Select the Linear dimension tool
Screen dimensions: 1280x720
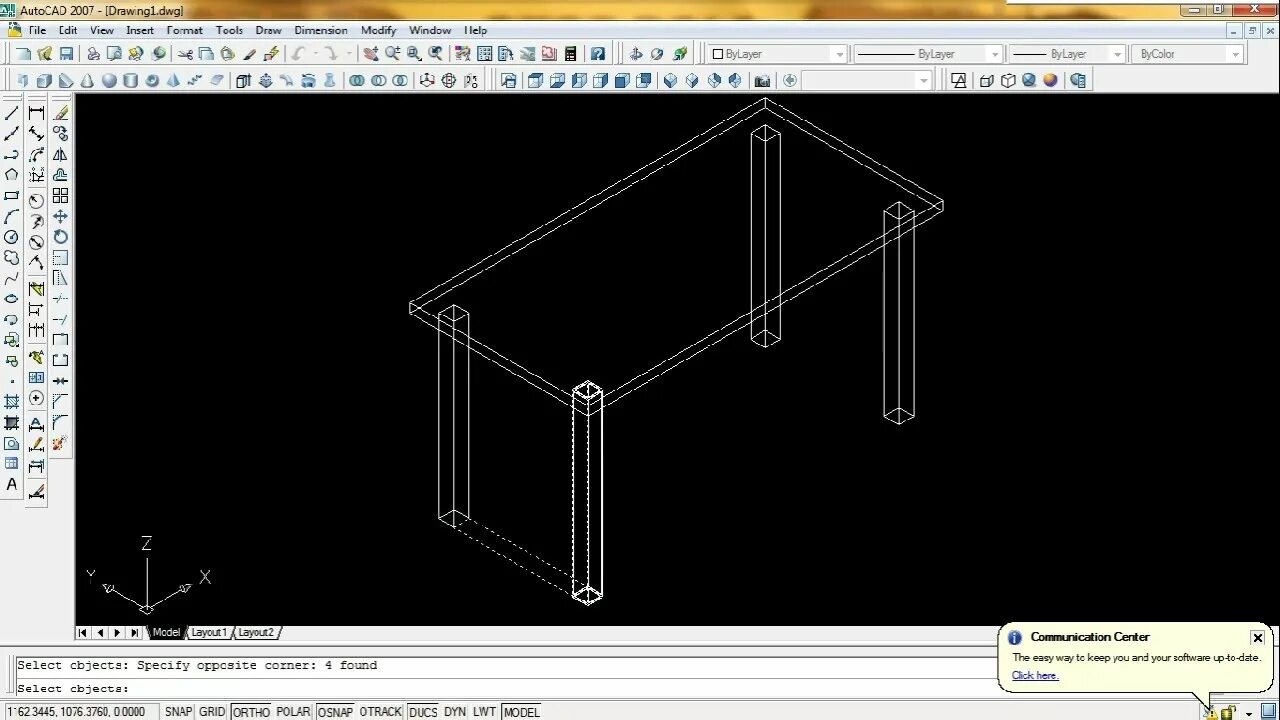pos(36,113)
